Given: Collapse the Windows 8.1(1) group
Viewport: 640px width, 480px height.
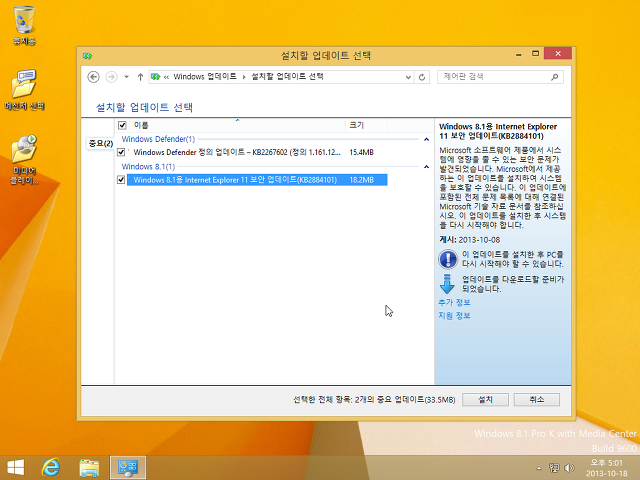Looking at the screenshot, I should [x=427, y=167].
